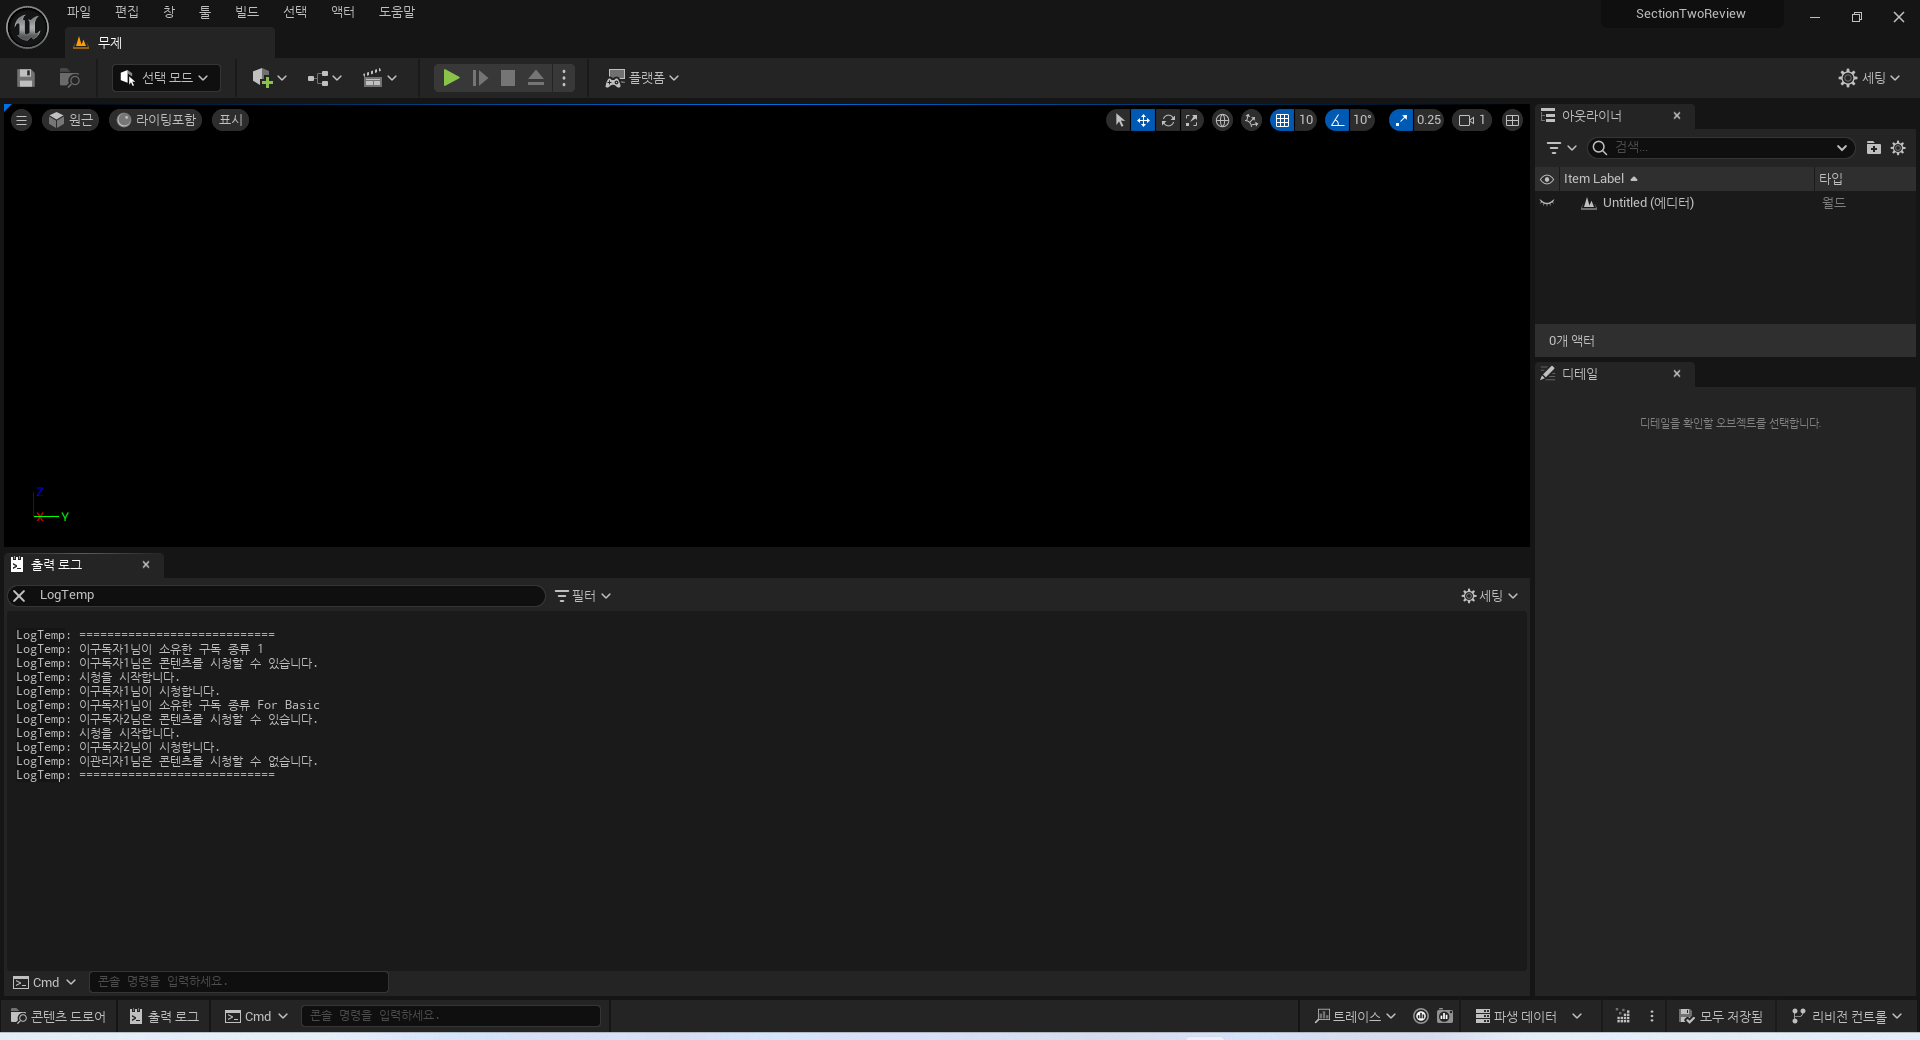Open the 선택 menu
Screen dimensions: 1920x1040
click(294, 12)
